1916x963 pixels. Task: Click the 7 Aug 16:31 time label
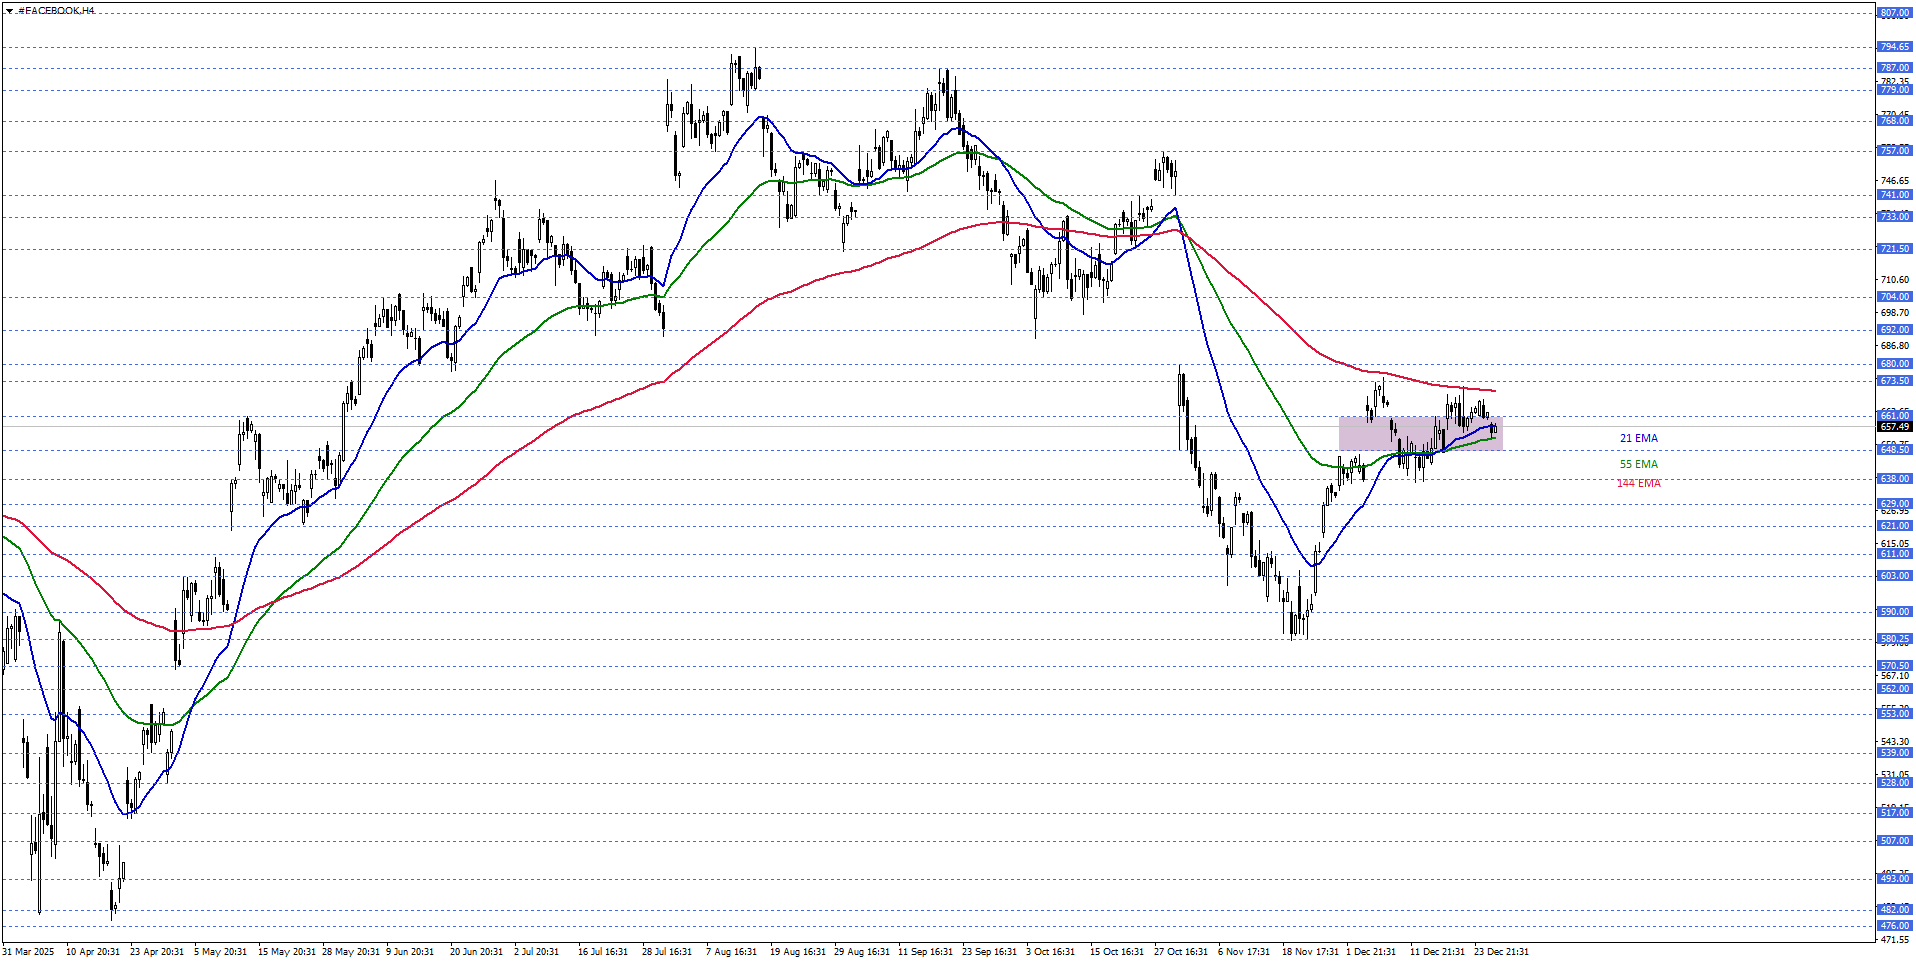[x=731, y=952]
